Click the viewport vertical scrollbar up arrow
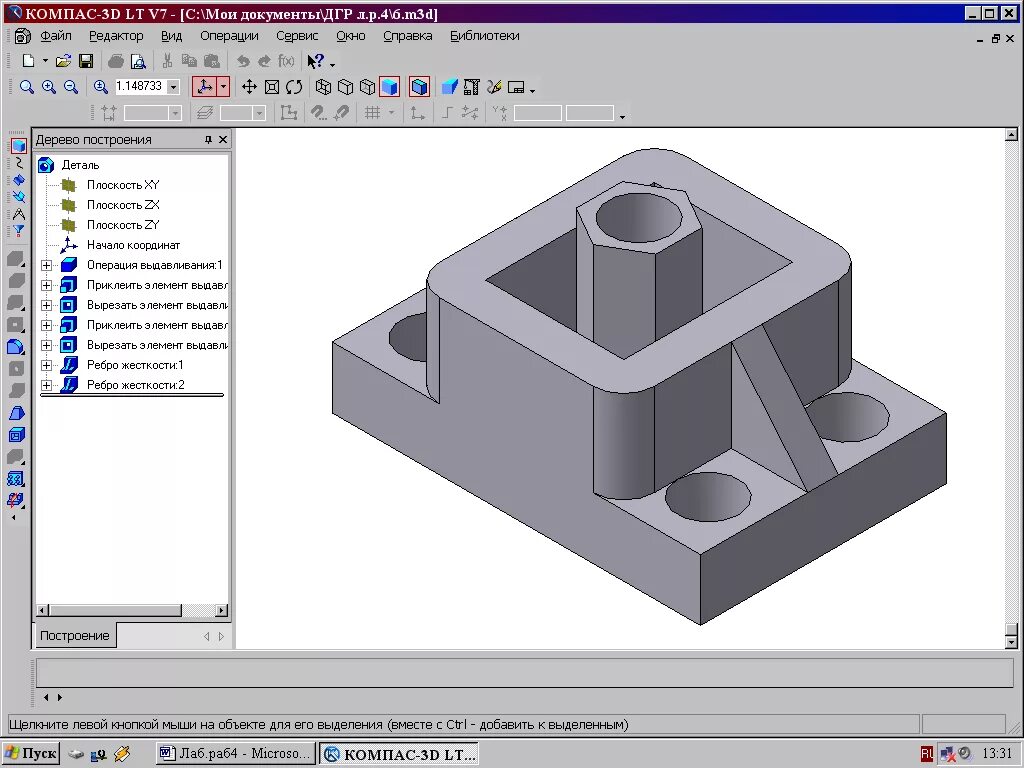Viewport: 1024px width, 768px height. point(1011,135)
